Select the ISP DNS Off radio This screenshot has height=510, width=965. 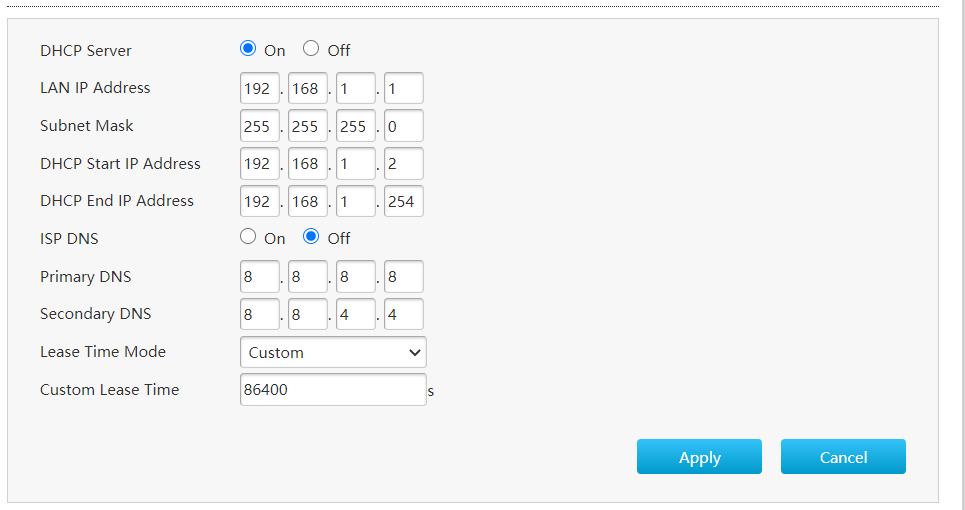click(x=311, y=237)
